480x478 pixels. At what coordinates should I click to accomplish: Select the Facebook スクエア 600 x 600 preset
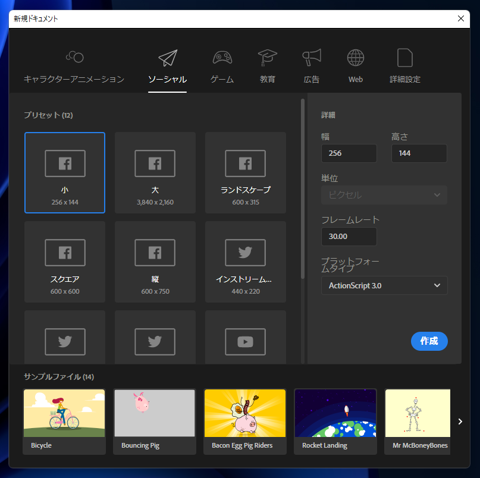pyautogui.click(x=65, y=262)
